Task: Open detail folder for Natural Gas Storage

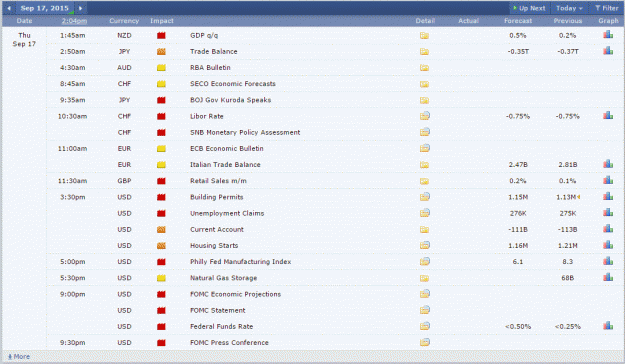Action: [424, 278]
